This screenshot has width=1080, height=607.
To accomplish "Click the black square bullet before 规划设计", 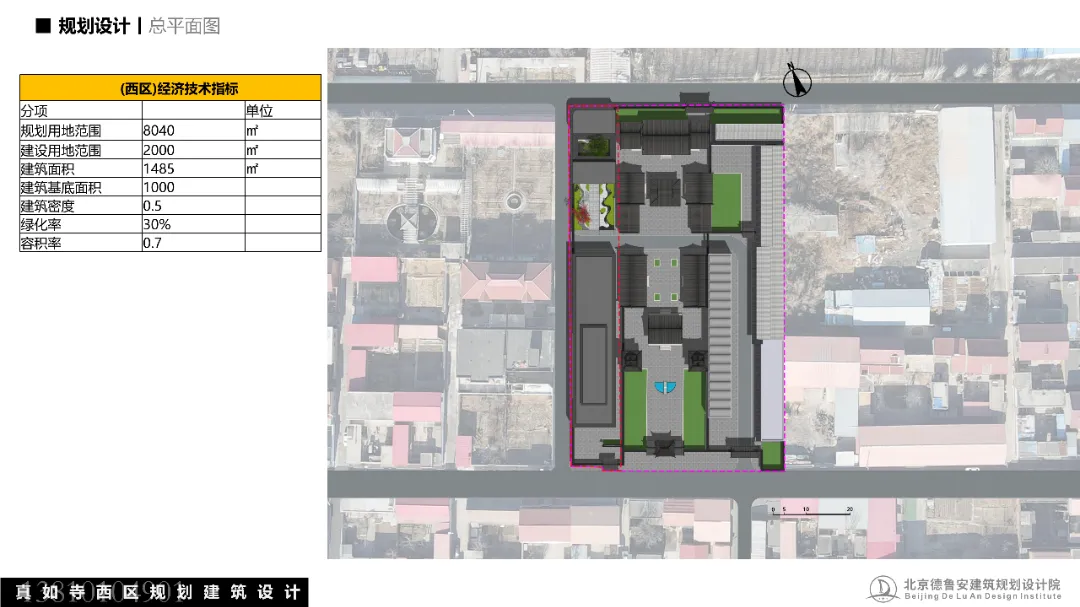I will [x=43, y=26].
